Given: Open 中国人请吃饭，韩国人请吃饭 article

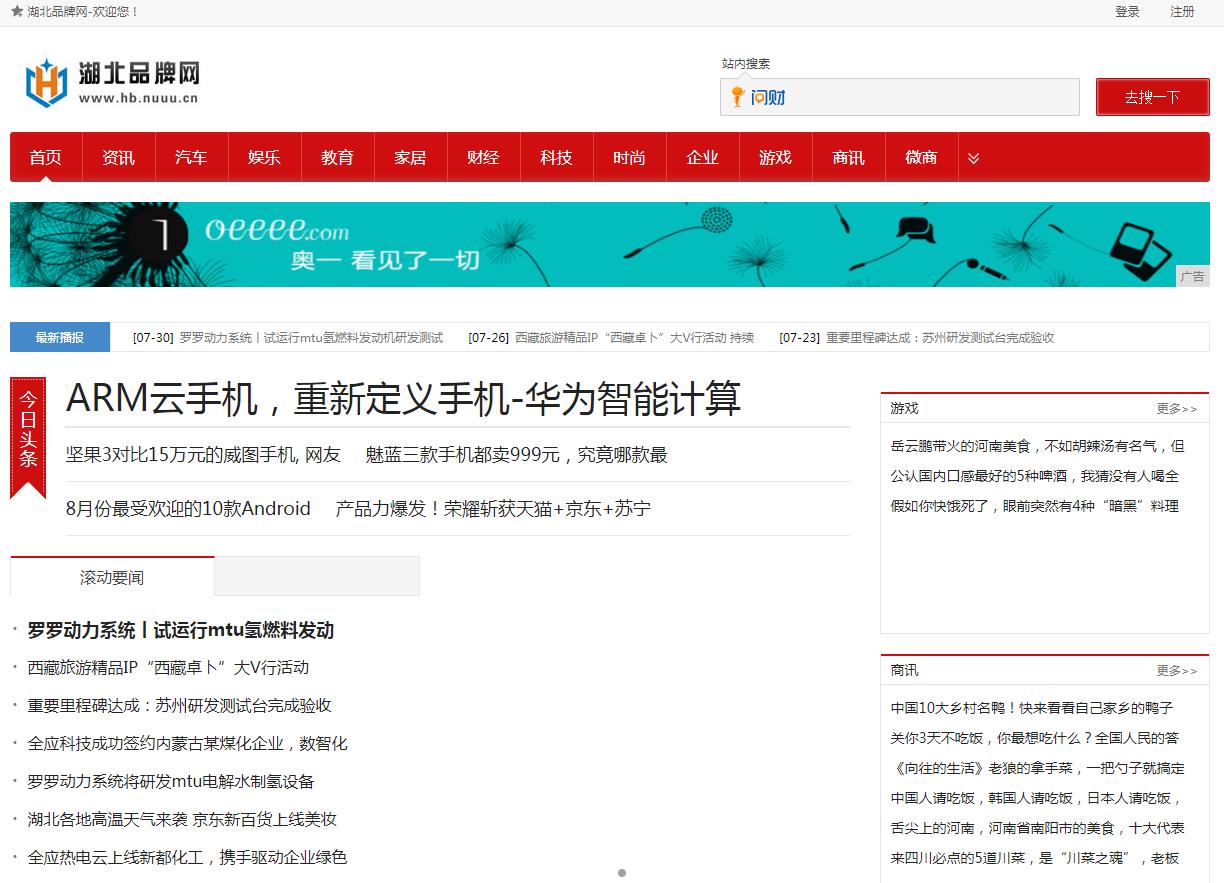Looking at the screenshot, I should 1037,798.
